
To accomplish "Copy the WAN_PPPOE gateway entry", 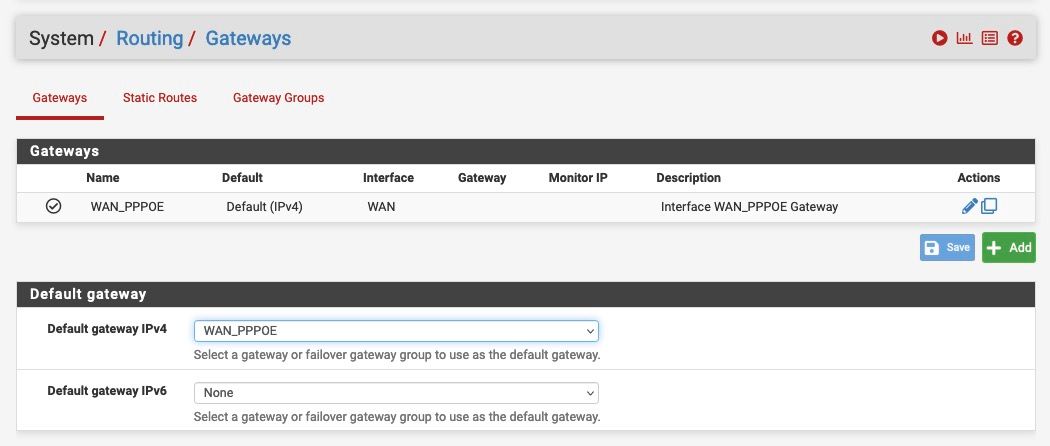I will click(x=989, y=206).
